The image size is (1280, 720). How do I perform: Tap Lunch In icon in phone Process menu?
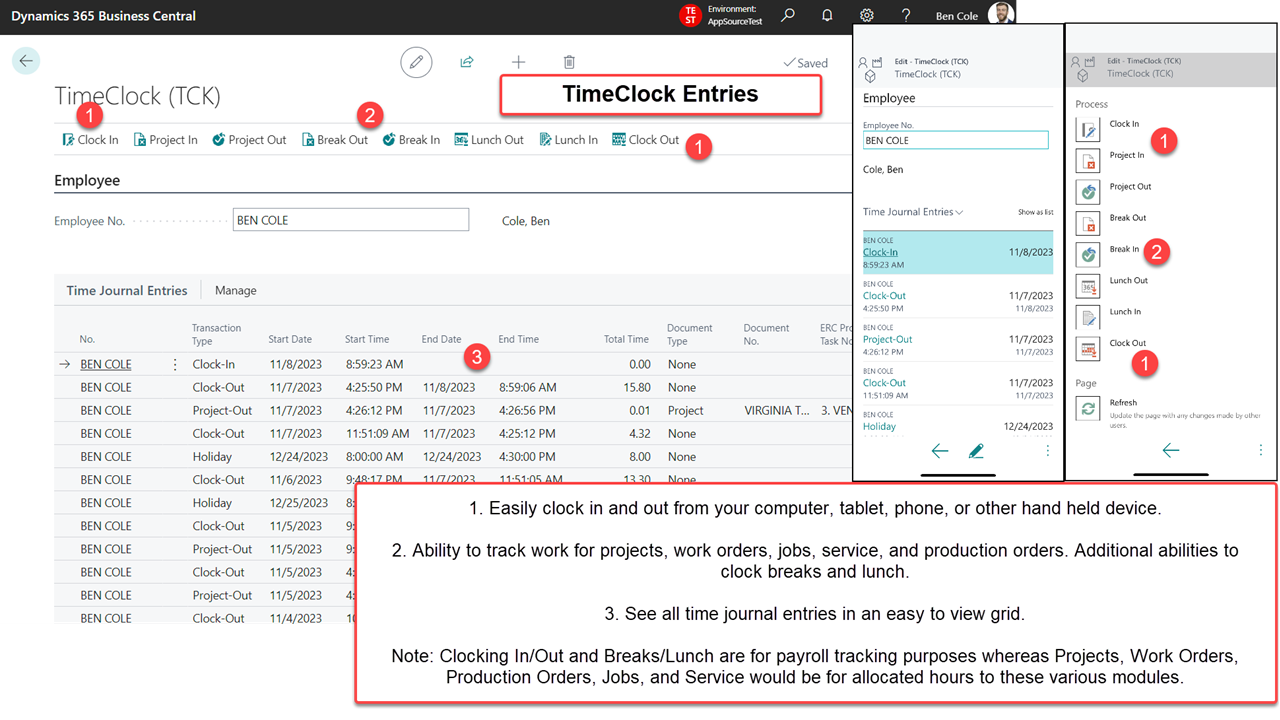[1088, 317]
